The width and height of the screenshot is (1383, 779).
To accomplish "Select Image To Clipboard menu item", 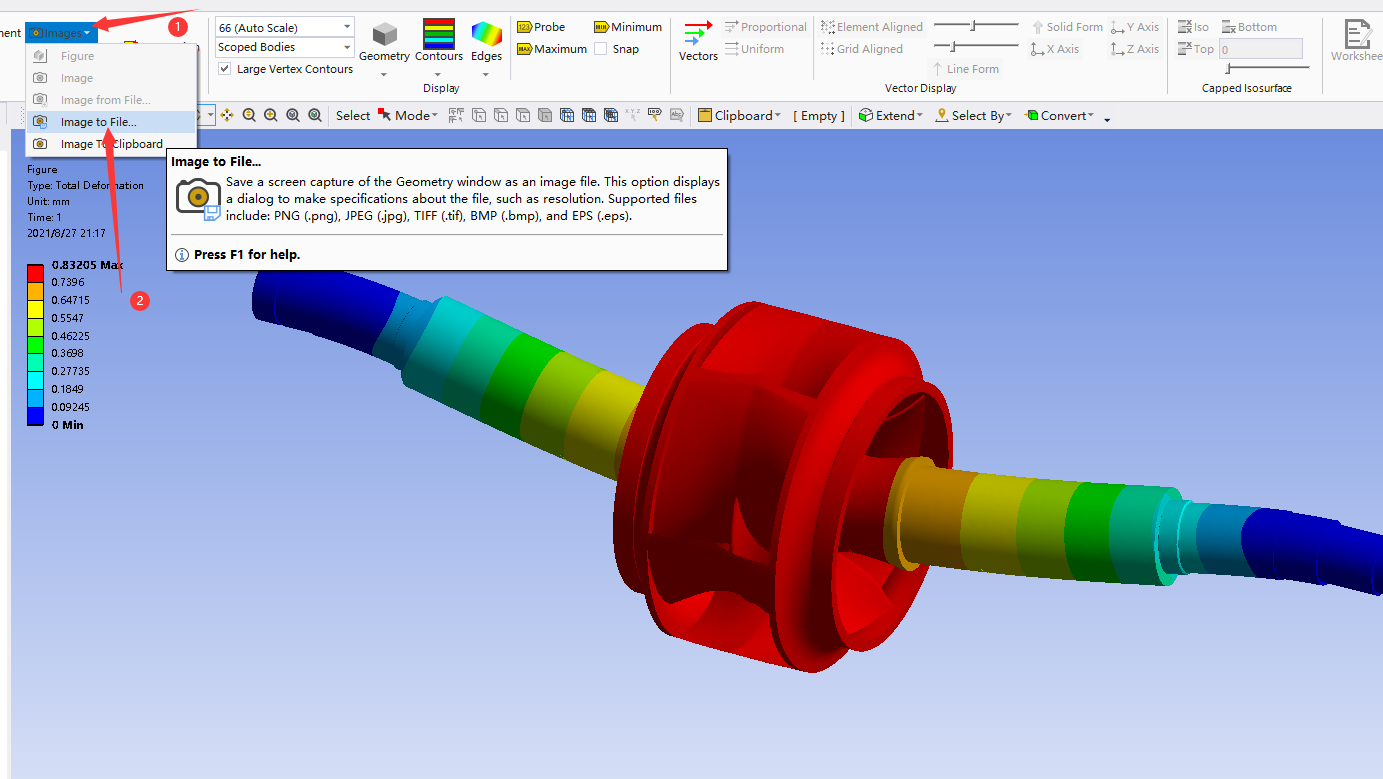I will [111, 144].
